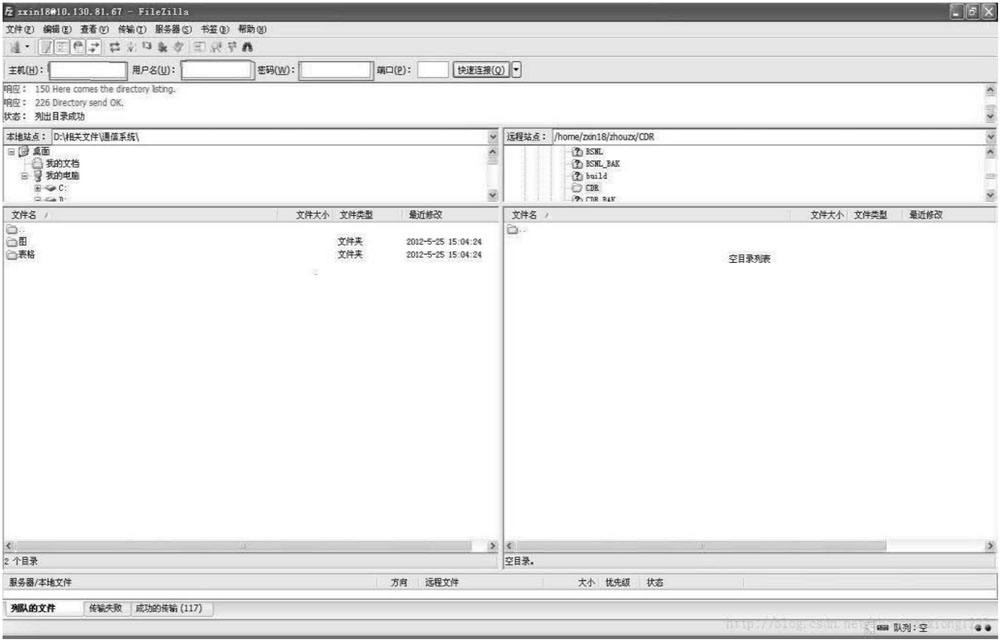Focus the 用户名 username input field
This screenshot has width=1000, height=641.
216,70
